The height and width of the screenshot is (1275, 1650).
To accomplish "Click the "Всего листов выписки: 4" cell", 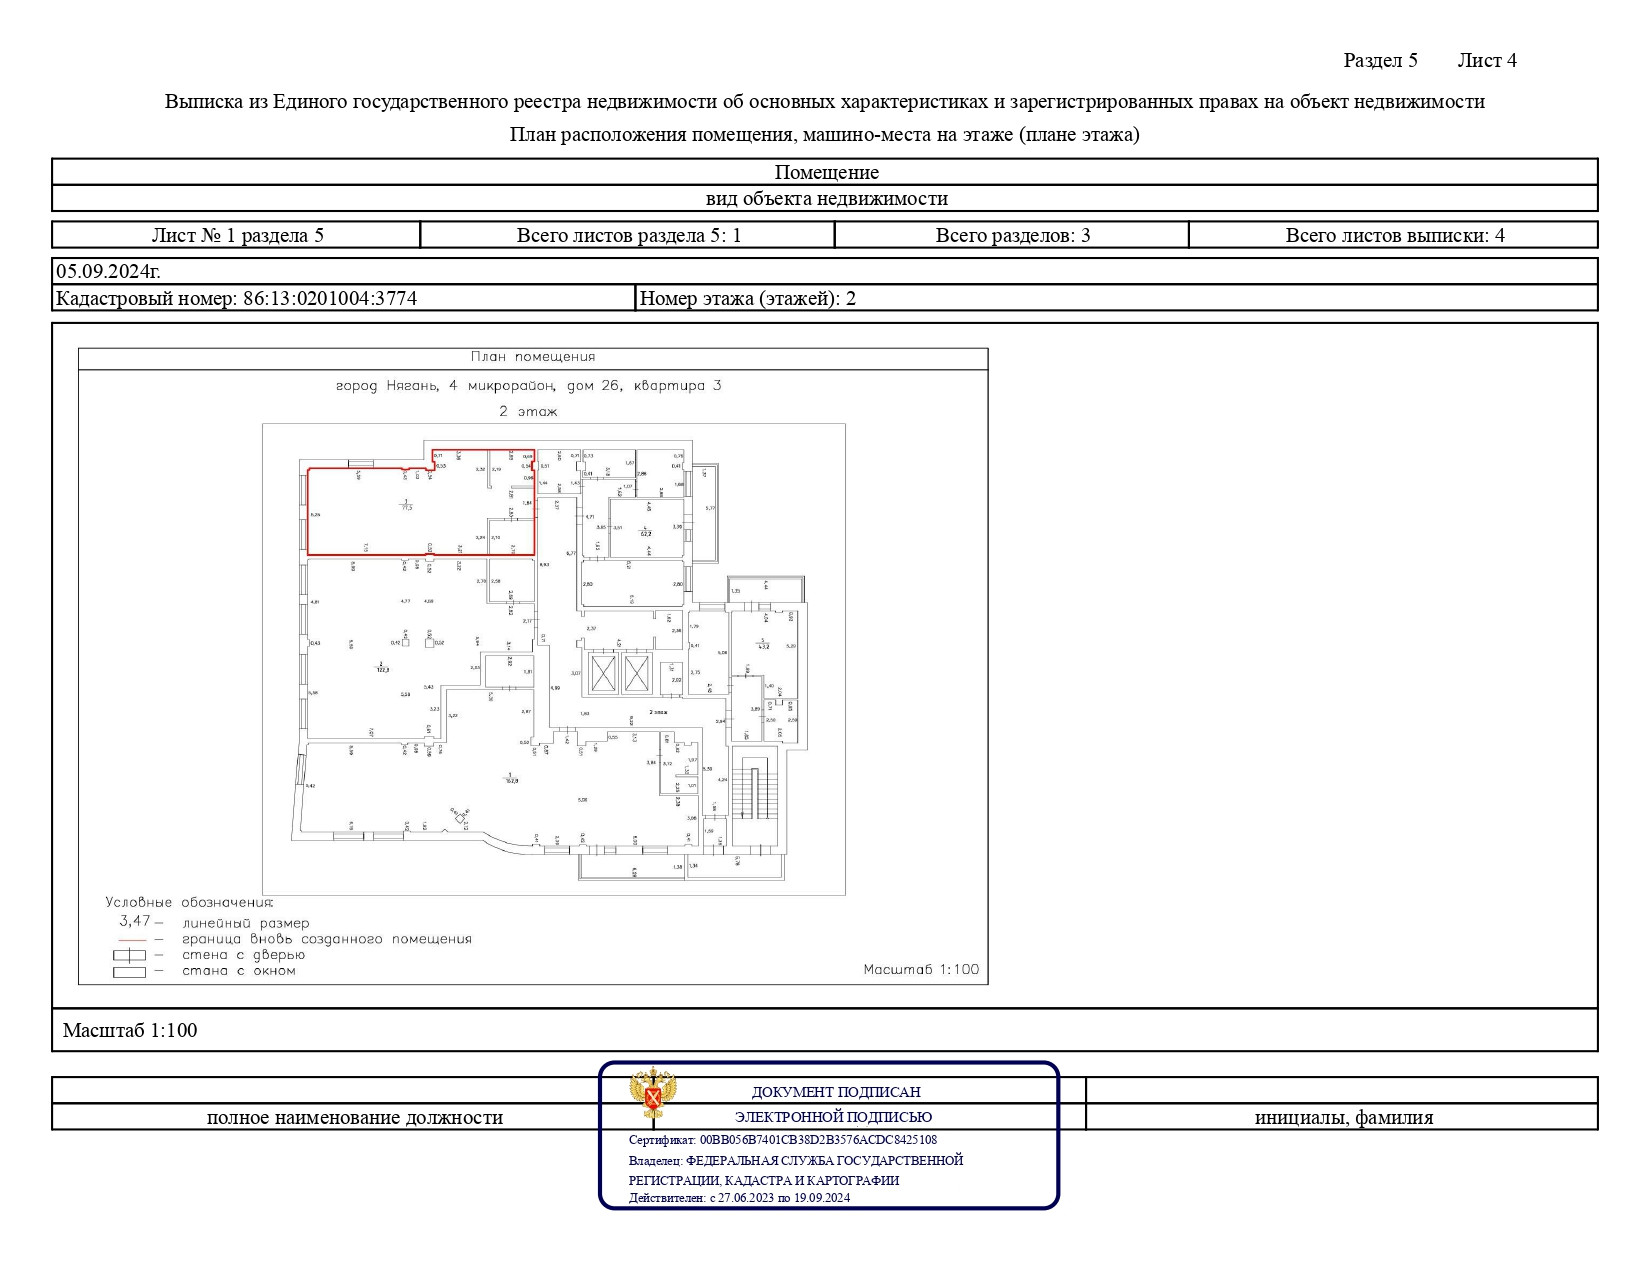I will pos(1394,235).
